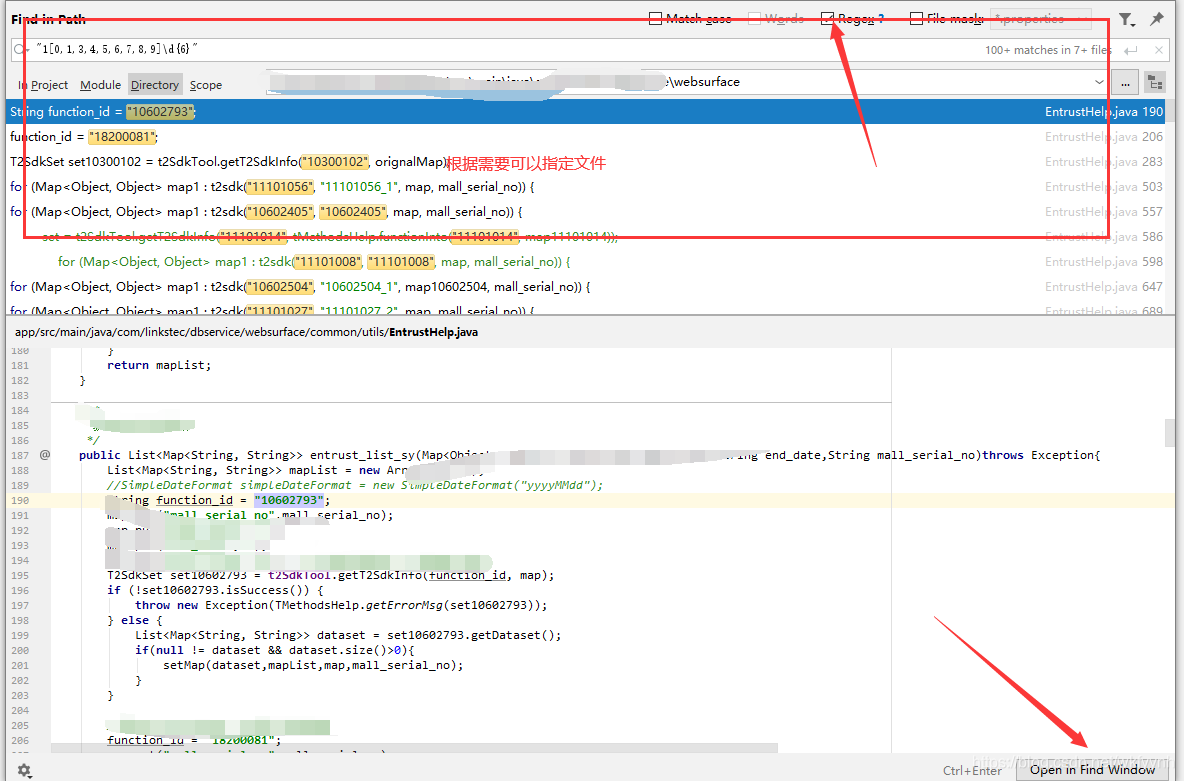Viewport: 1184px width, 781px height.
Task: Expand the directory path dropdown arrow
Action: tap(1099, 82)
